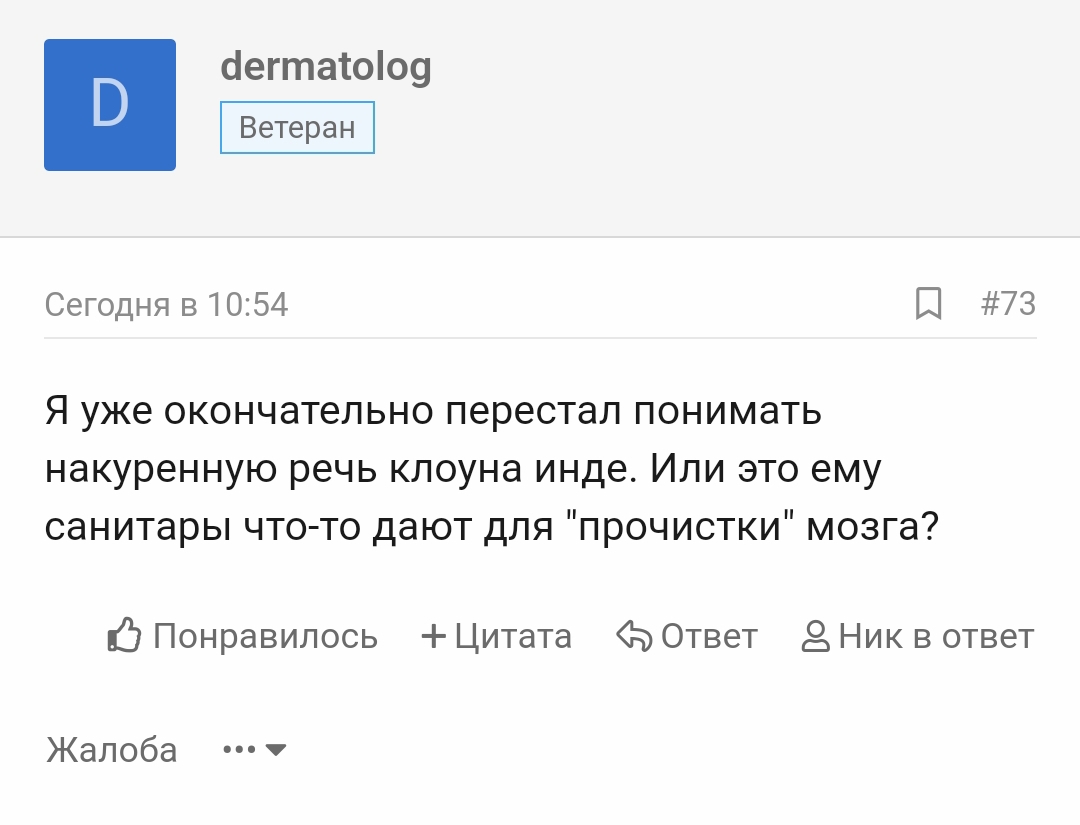
Task: Click the thumbs-up icon to rate post #73
Action: (x=124, y=633)
